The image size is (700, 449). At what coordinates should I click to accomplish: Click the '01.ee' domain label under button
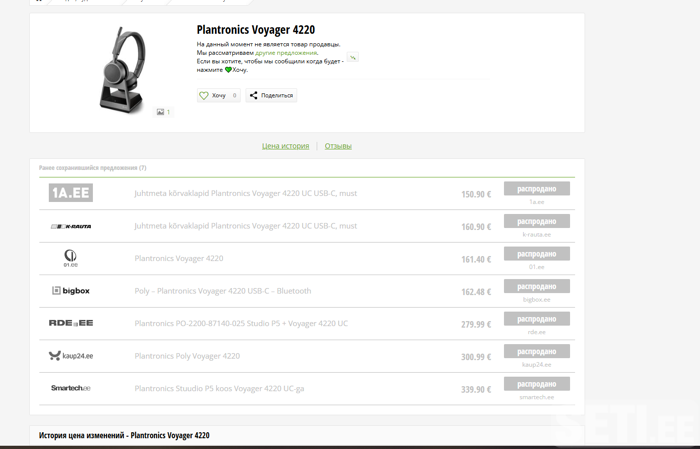[x=537, y=267]
